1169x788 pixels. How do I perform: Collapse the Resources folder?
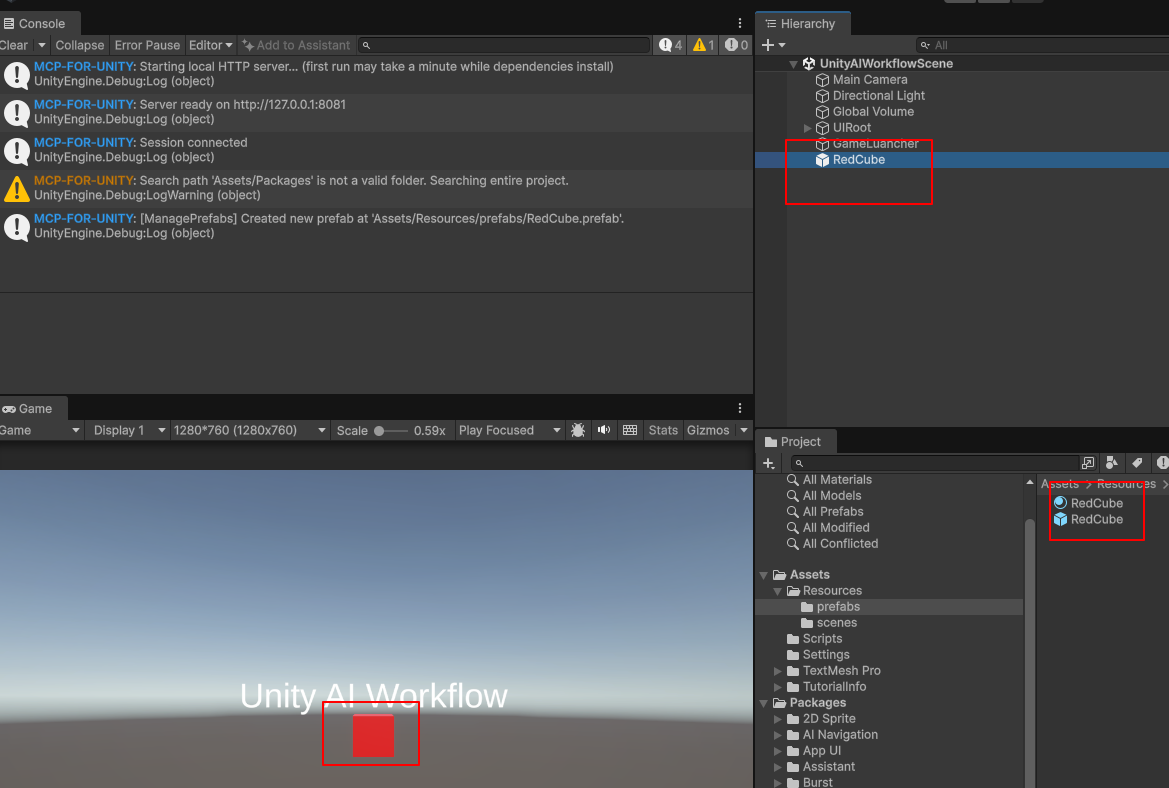778,591
